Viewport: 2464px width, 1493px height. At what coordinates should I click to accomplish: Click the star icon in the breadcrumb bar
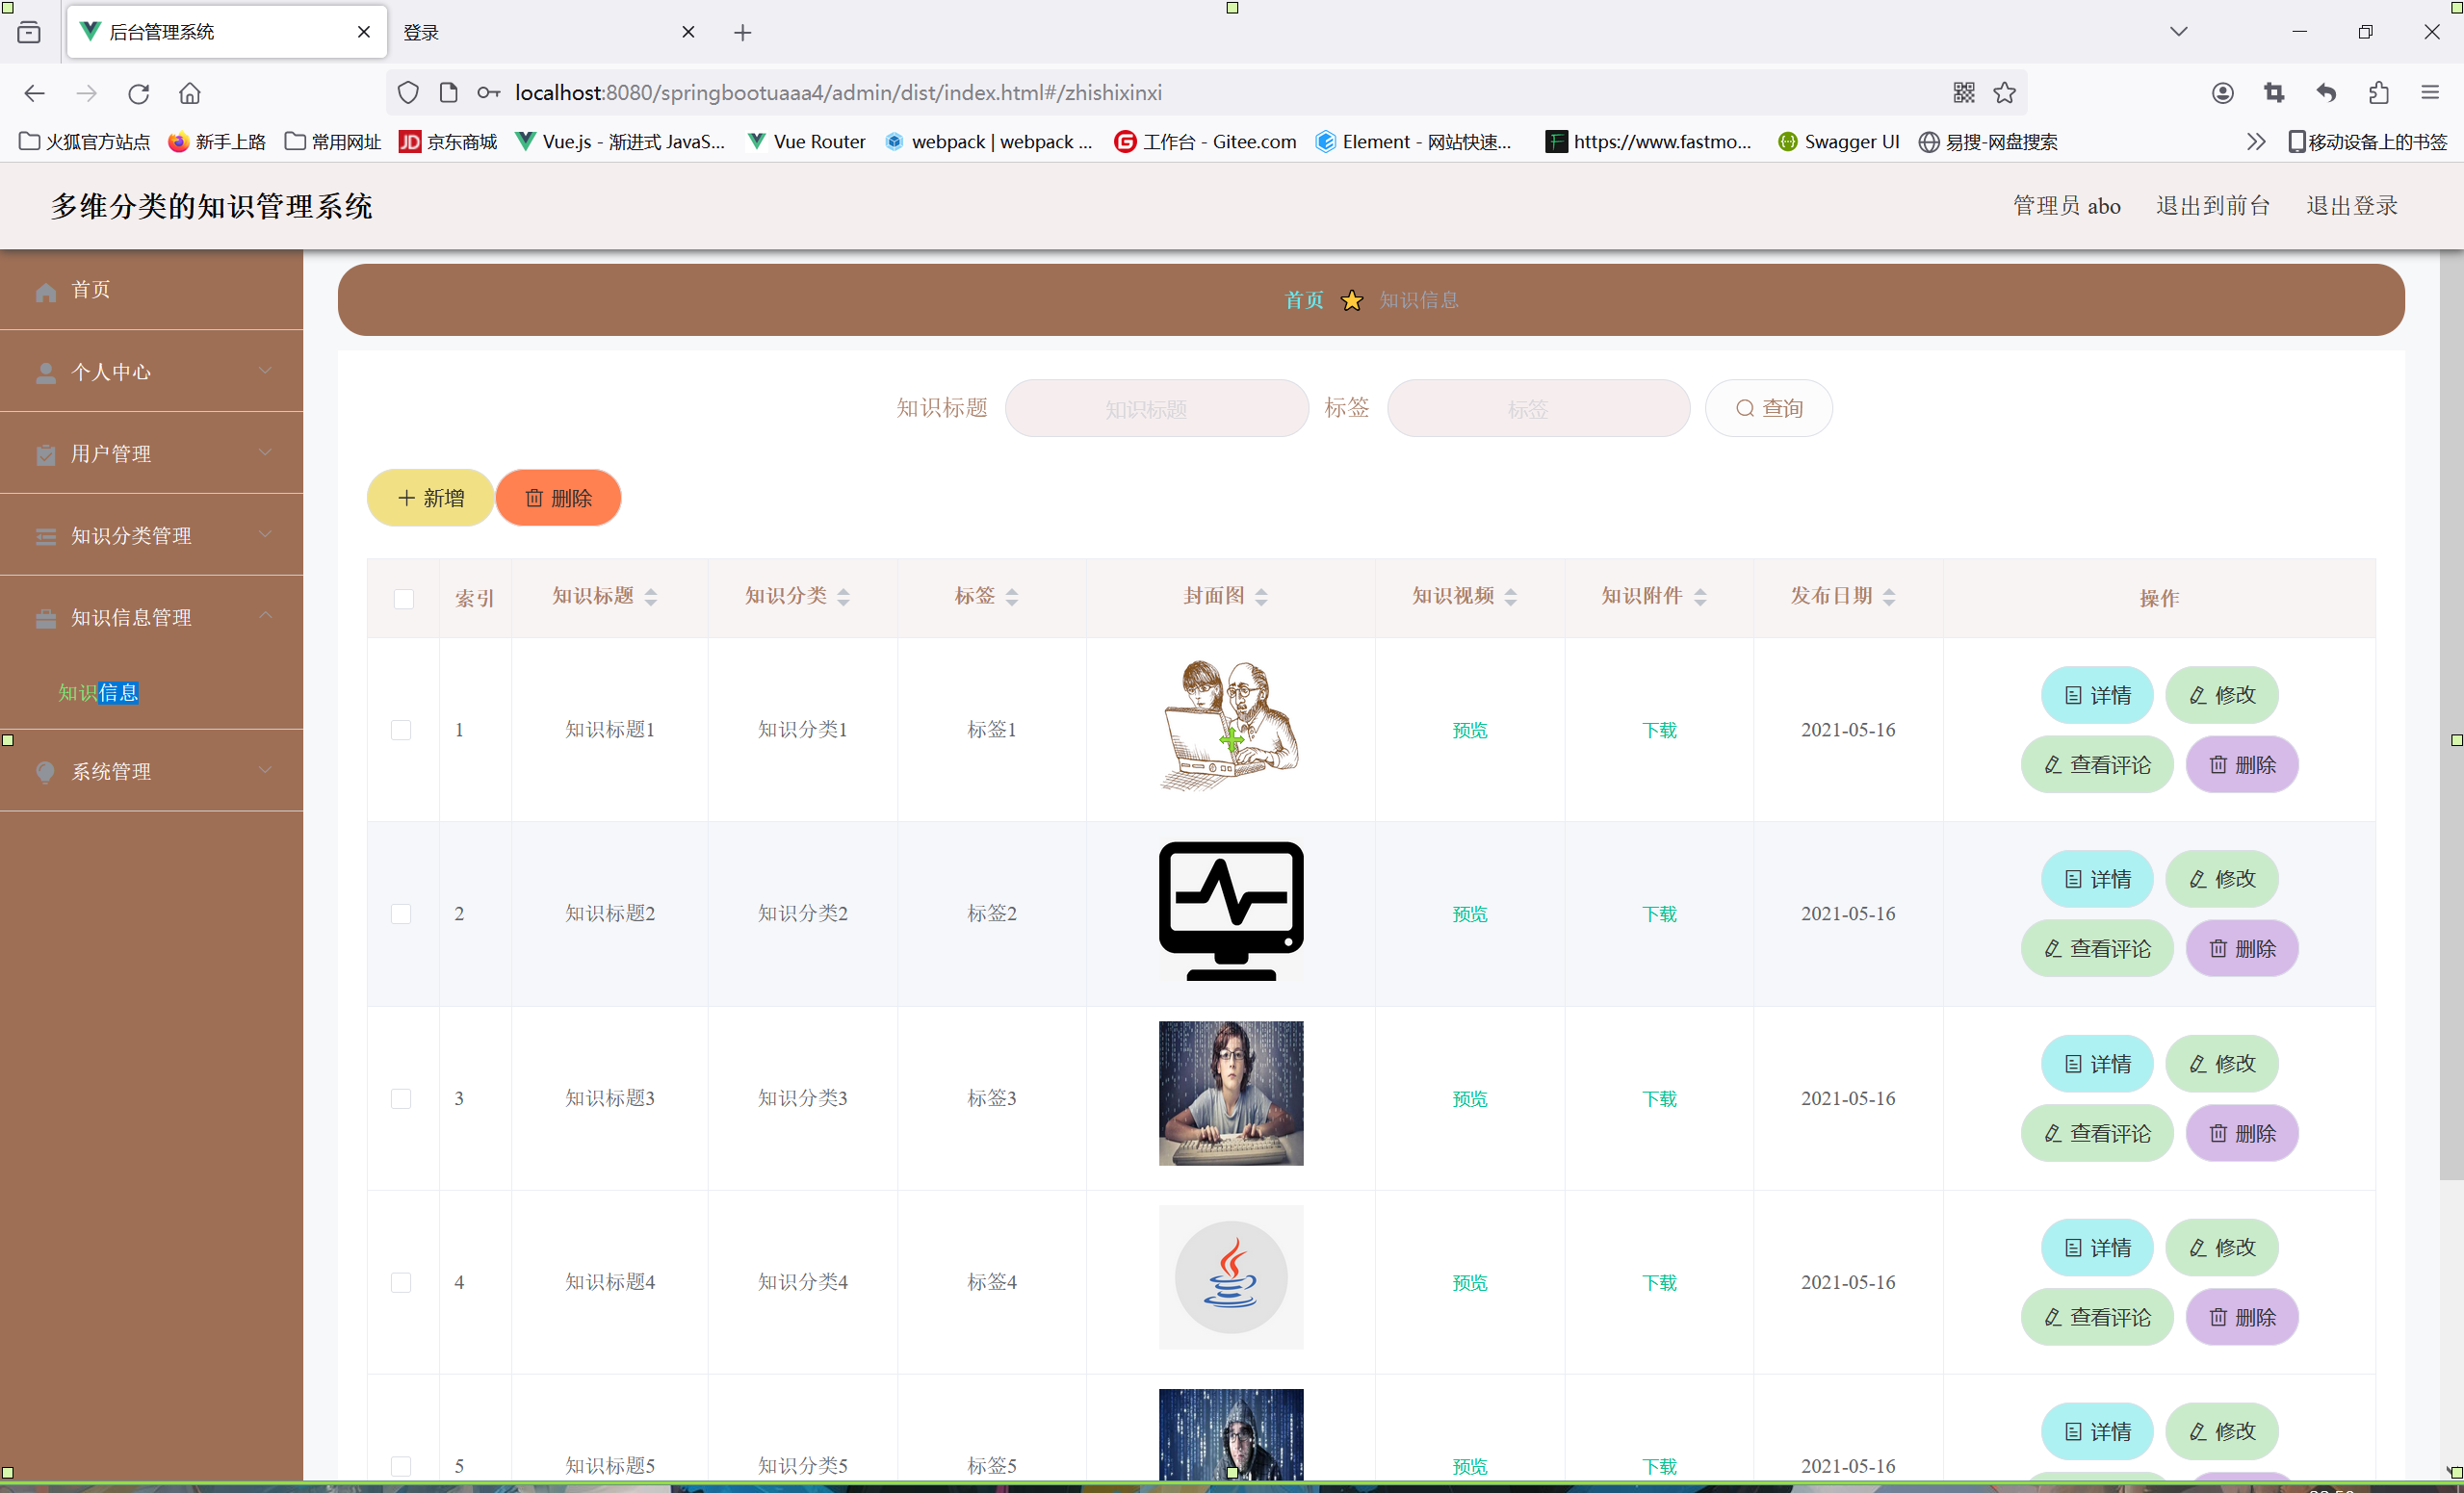(1351, 300)
